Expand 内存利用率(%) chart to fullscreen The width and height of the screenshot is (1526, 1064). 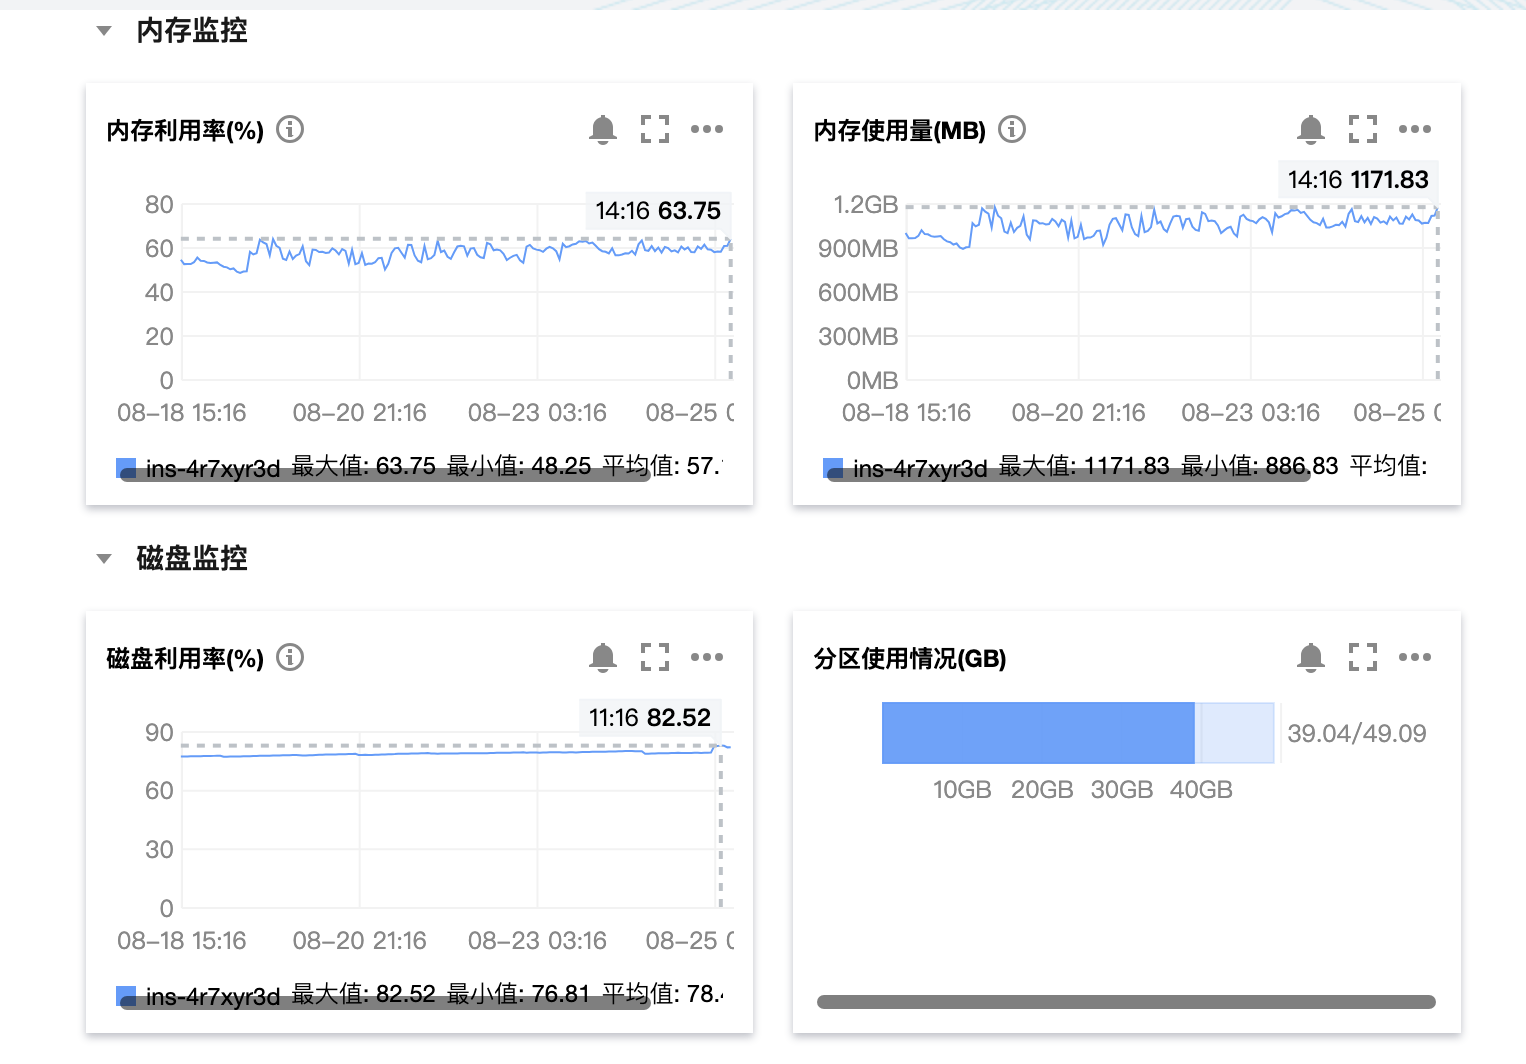(x=655, y=129)
